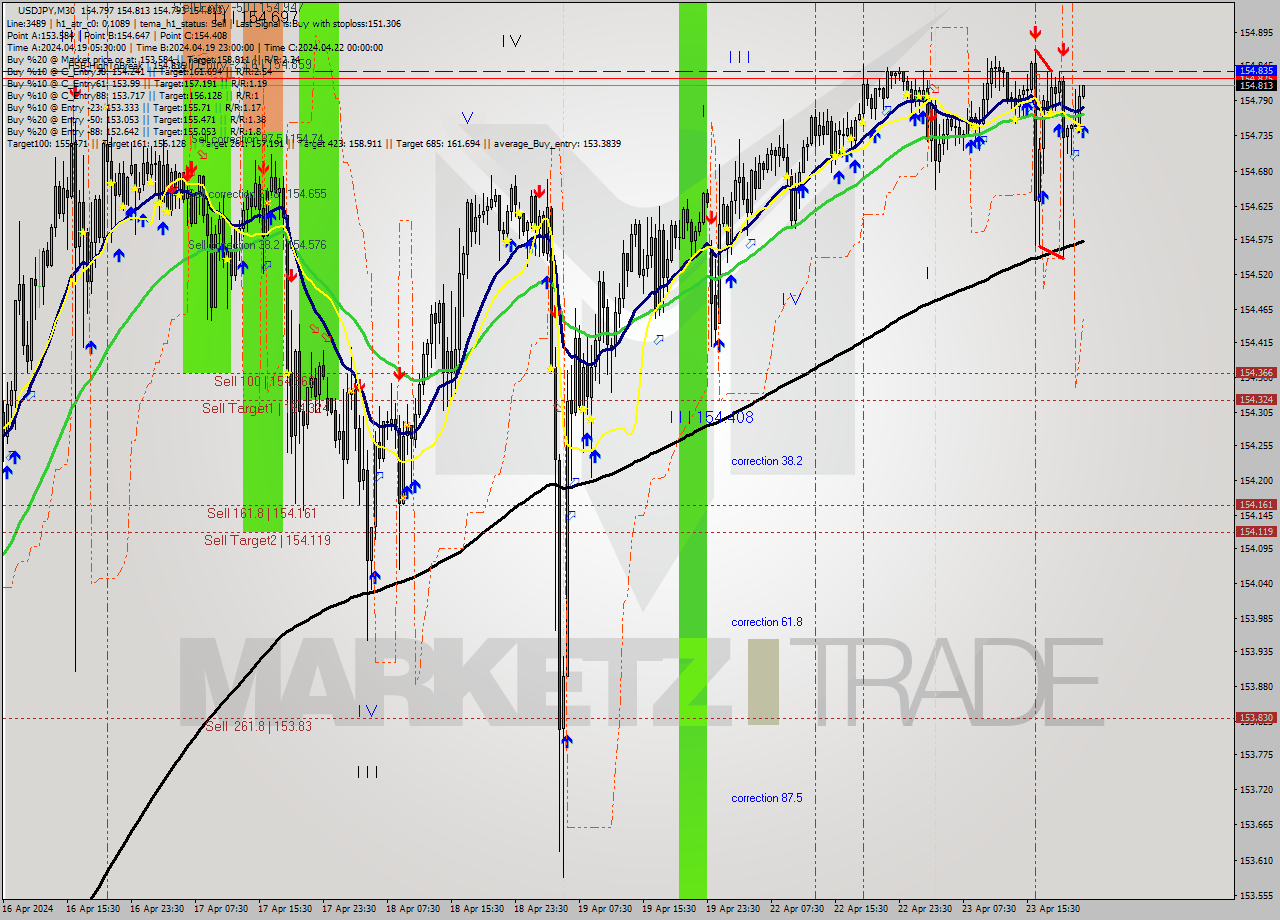Click the '16 Apr 2024' time axis label
The width and height of the screenshot is (1280, 920).
click(26, 909)
